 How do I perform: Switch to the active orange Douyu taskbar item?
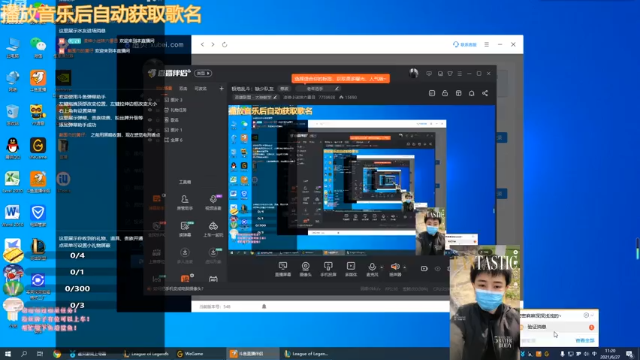tap(252, 354)
